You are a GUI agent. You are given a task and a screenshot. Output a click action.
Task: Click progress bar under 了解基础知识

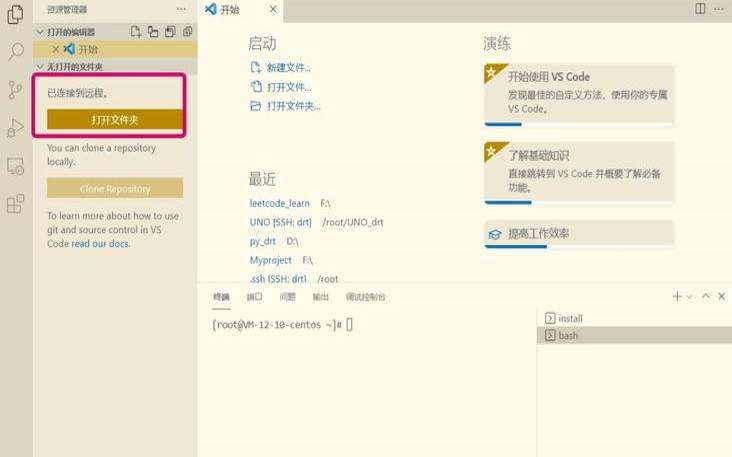pyautogui.click(x=579, y=203)
